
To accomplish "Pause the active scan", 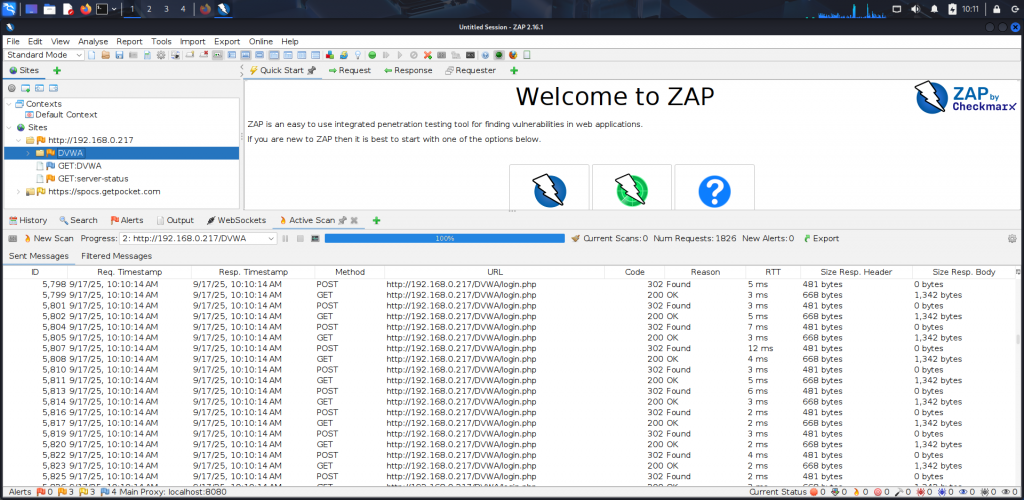I will (x=285, y=239).
